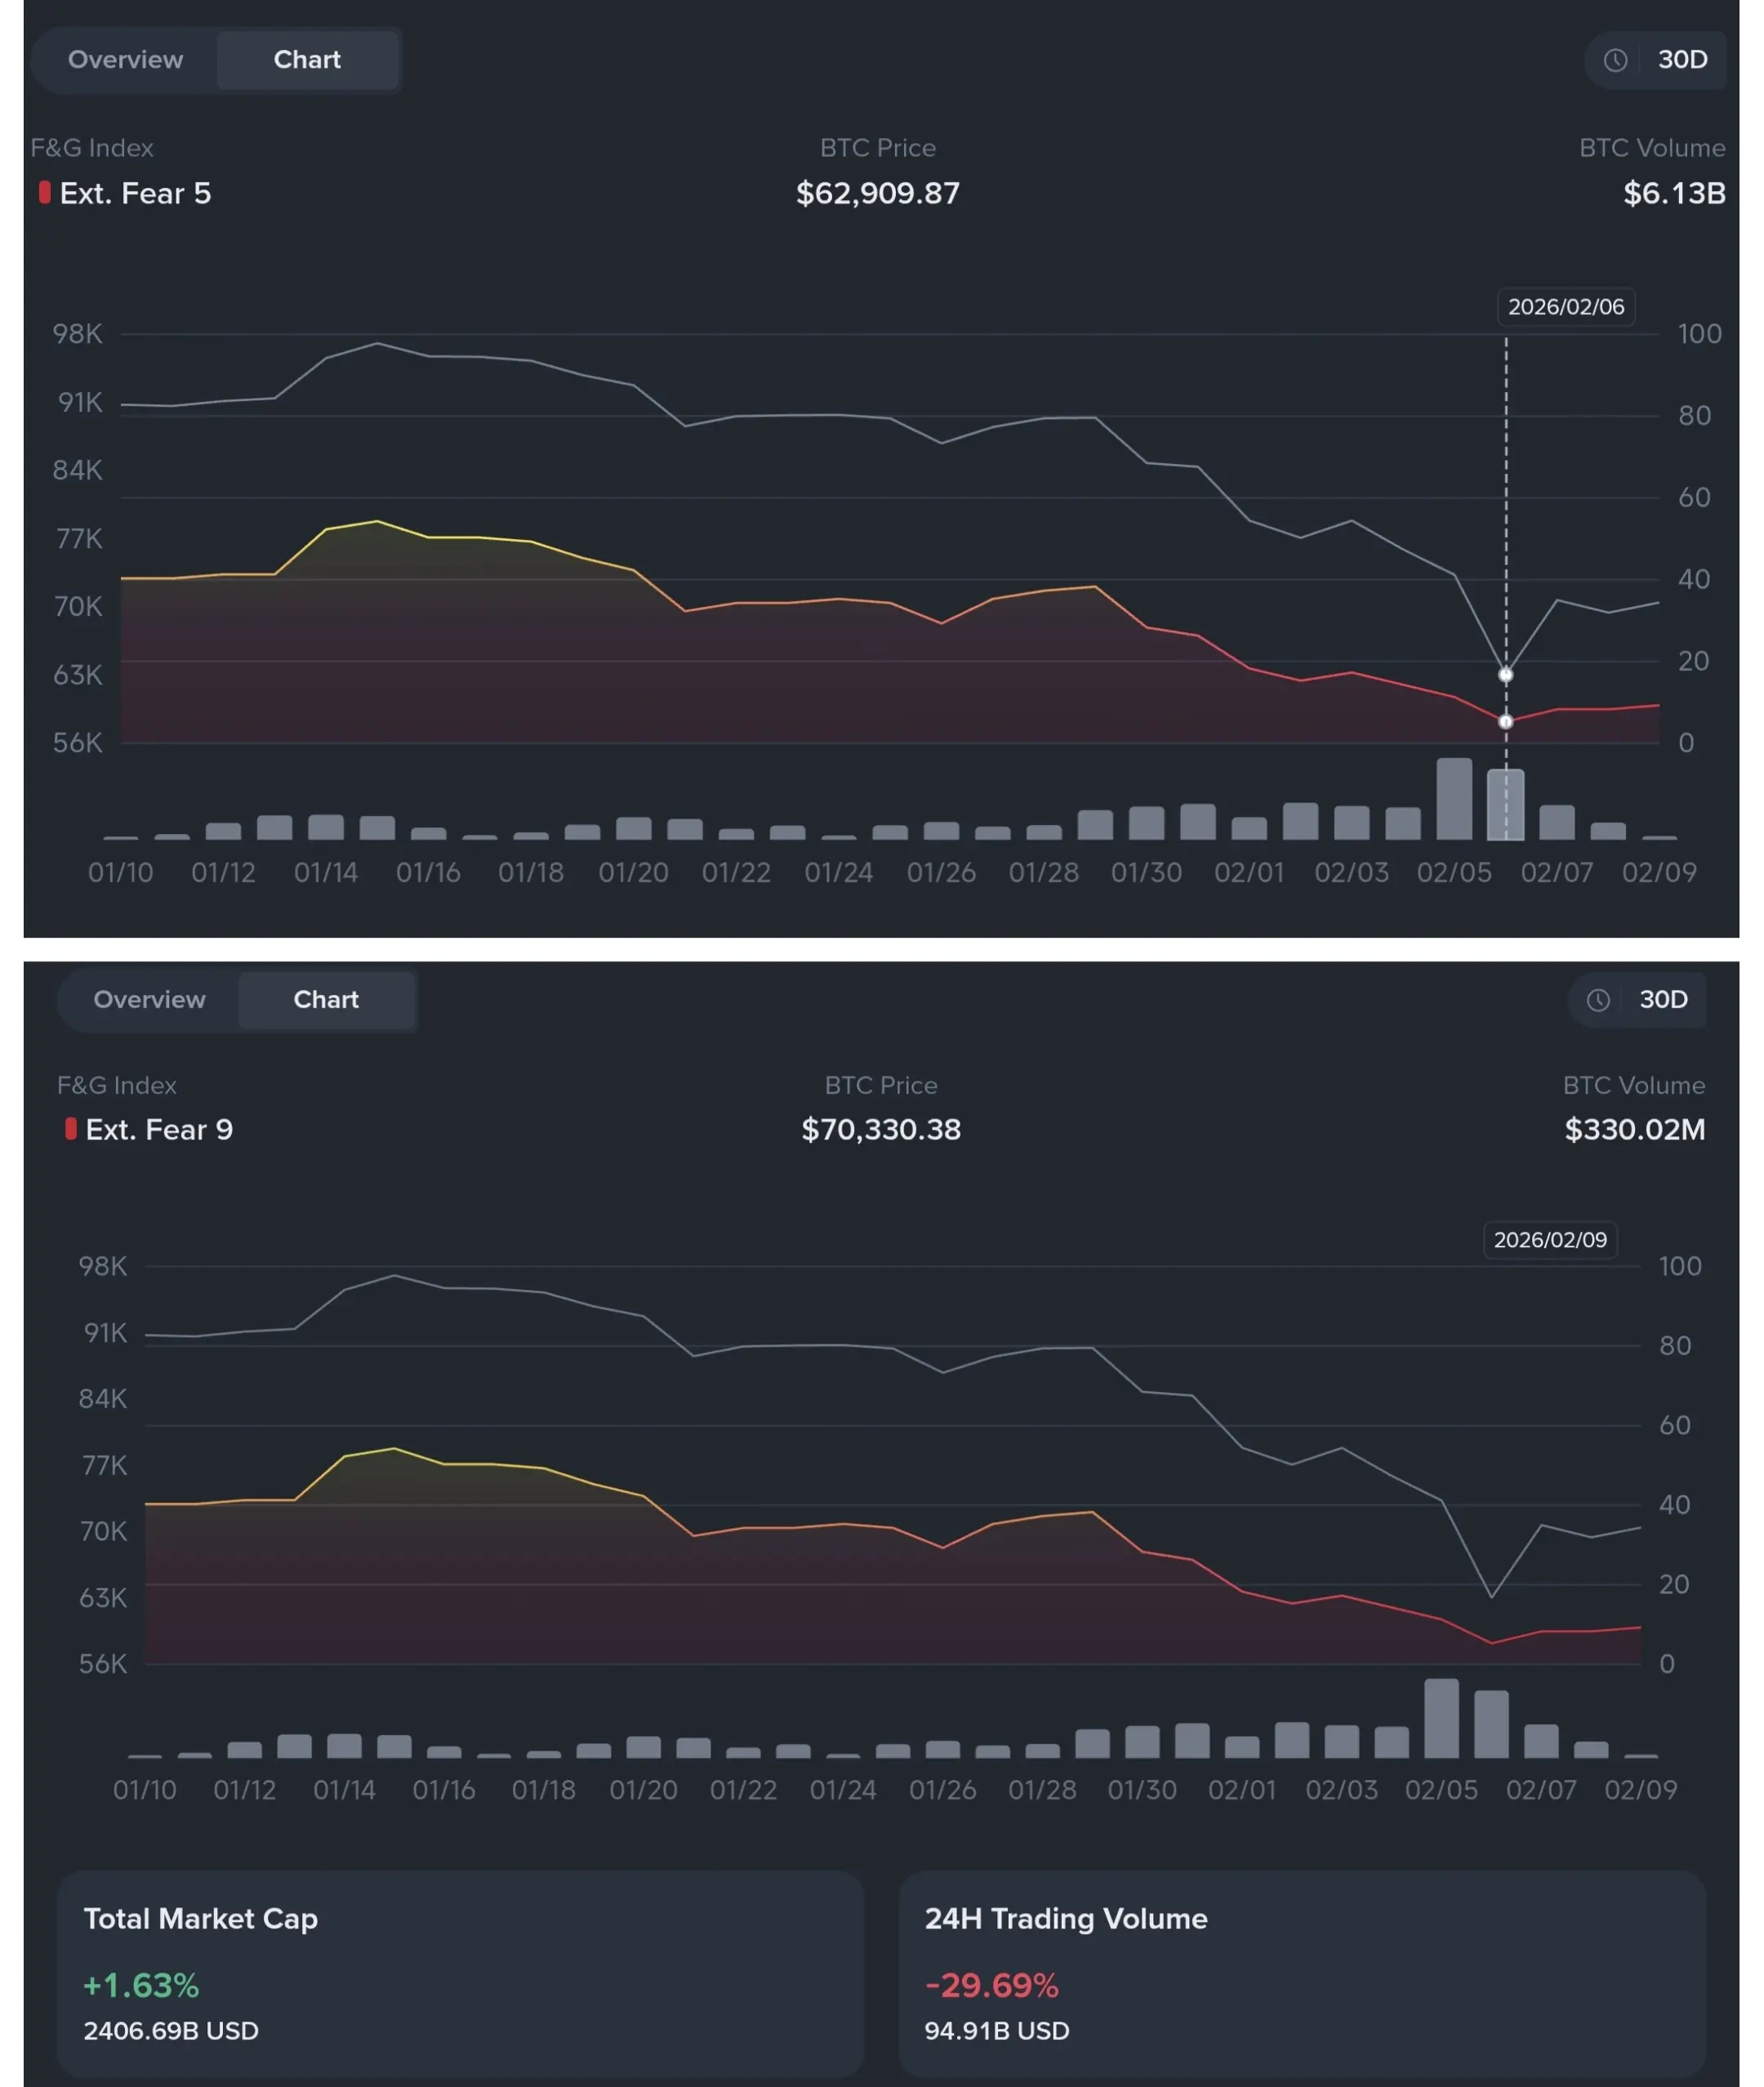The width and height of the screenshot is (1764, 2087).
Task: Open the Overview tab in bottom panel
Action: tap(149, 999)
